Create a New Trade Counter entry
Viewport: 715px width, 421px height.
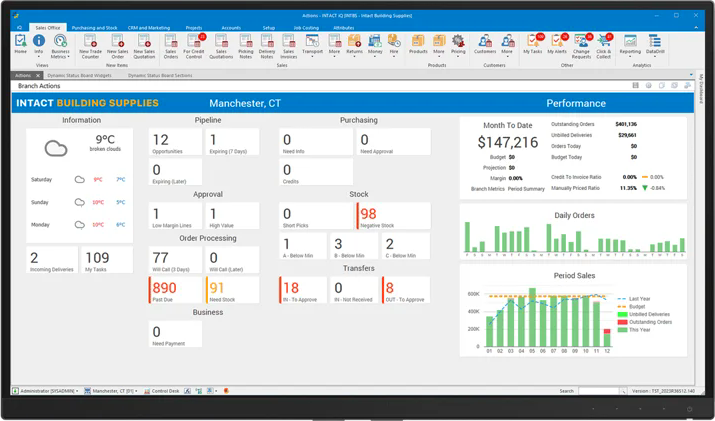tap(90, 46)
